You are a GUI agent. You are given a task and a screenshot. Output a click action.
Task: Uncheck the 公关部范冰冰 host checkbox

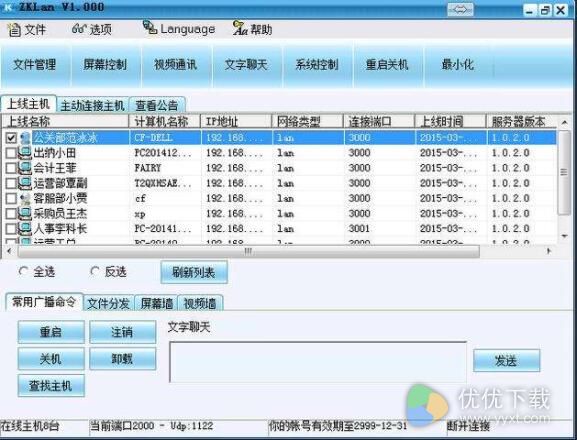click(11, 138)
